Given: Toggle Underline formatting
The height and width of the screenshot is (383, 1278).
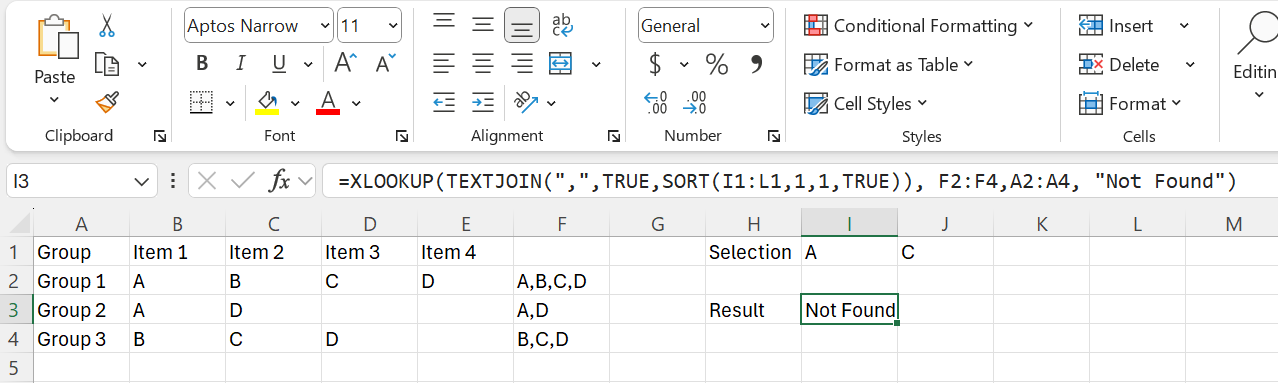Looking at the screenshot, I should (x=279, y=64).
